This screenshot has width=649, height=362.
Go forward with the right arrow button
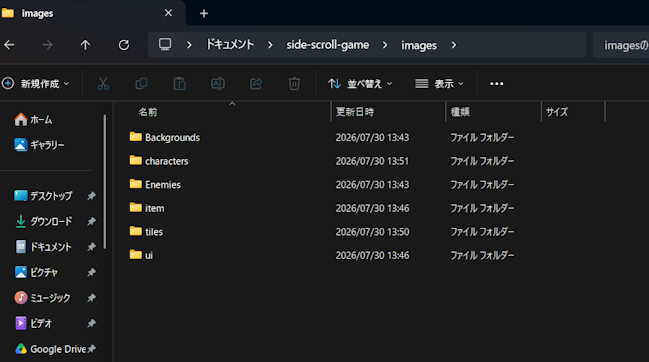(47, 45)
